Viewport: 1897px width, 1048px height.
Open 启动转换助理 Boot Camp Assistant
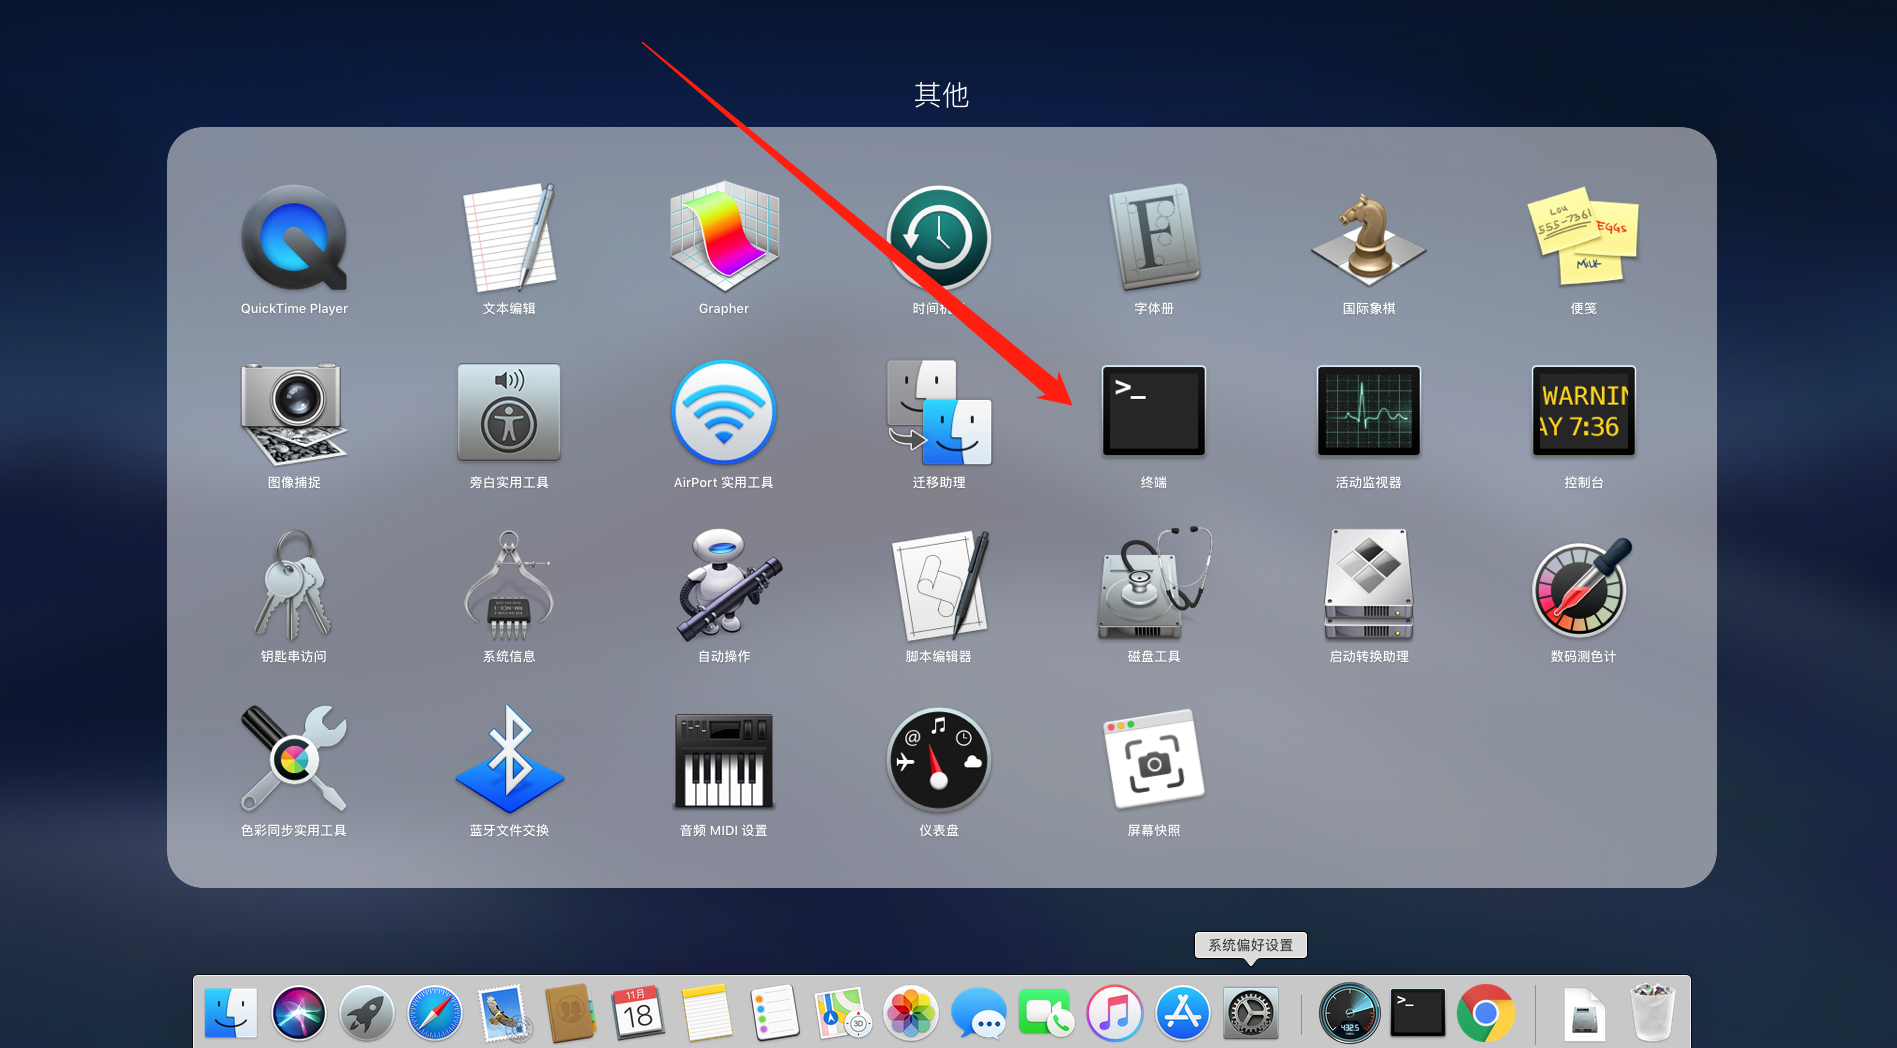click(1369, 586)
